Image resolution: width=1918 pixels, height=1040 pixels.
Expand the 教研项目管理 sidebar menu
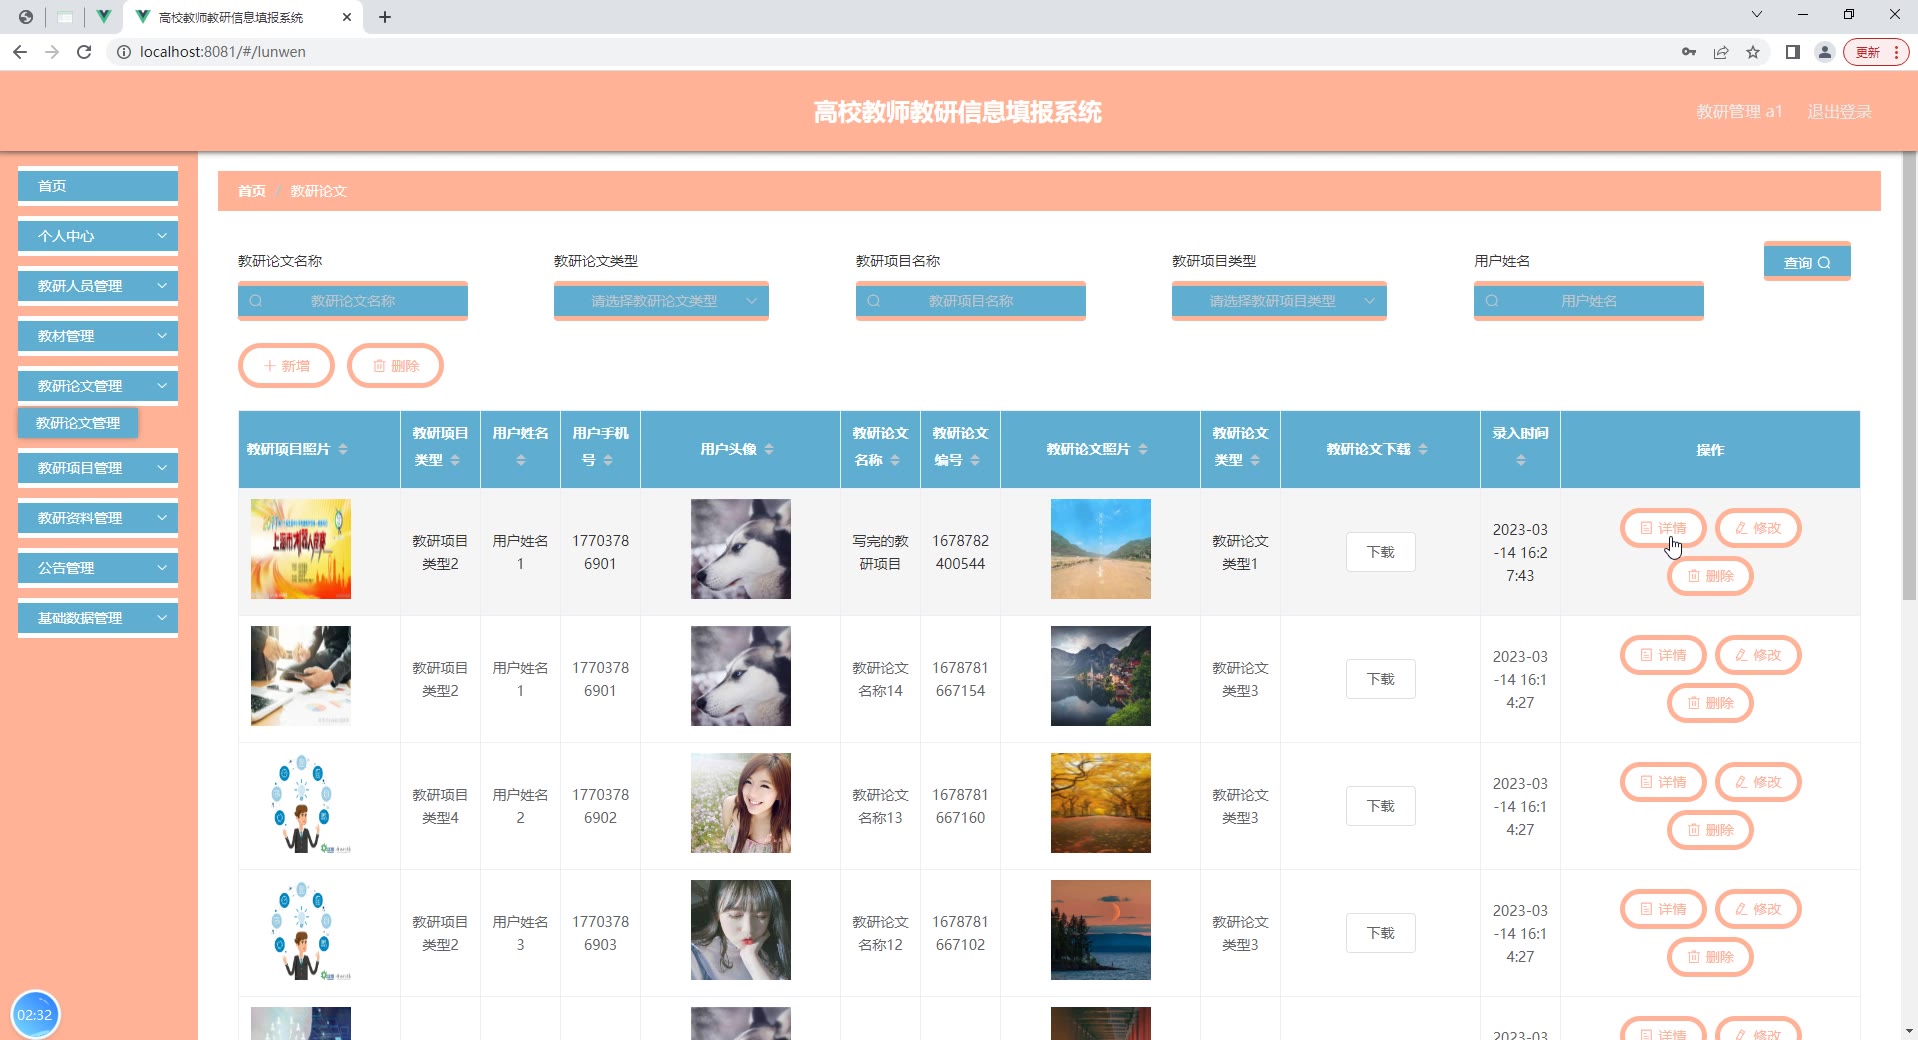tap(98, 468)
